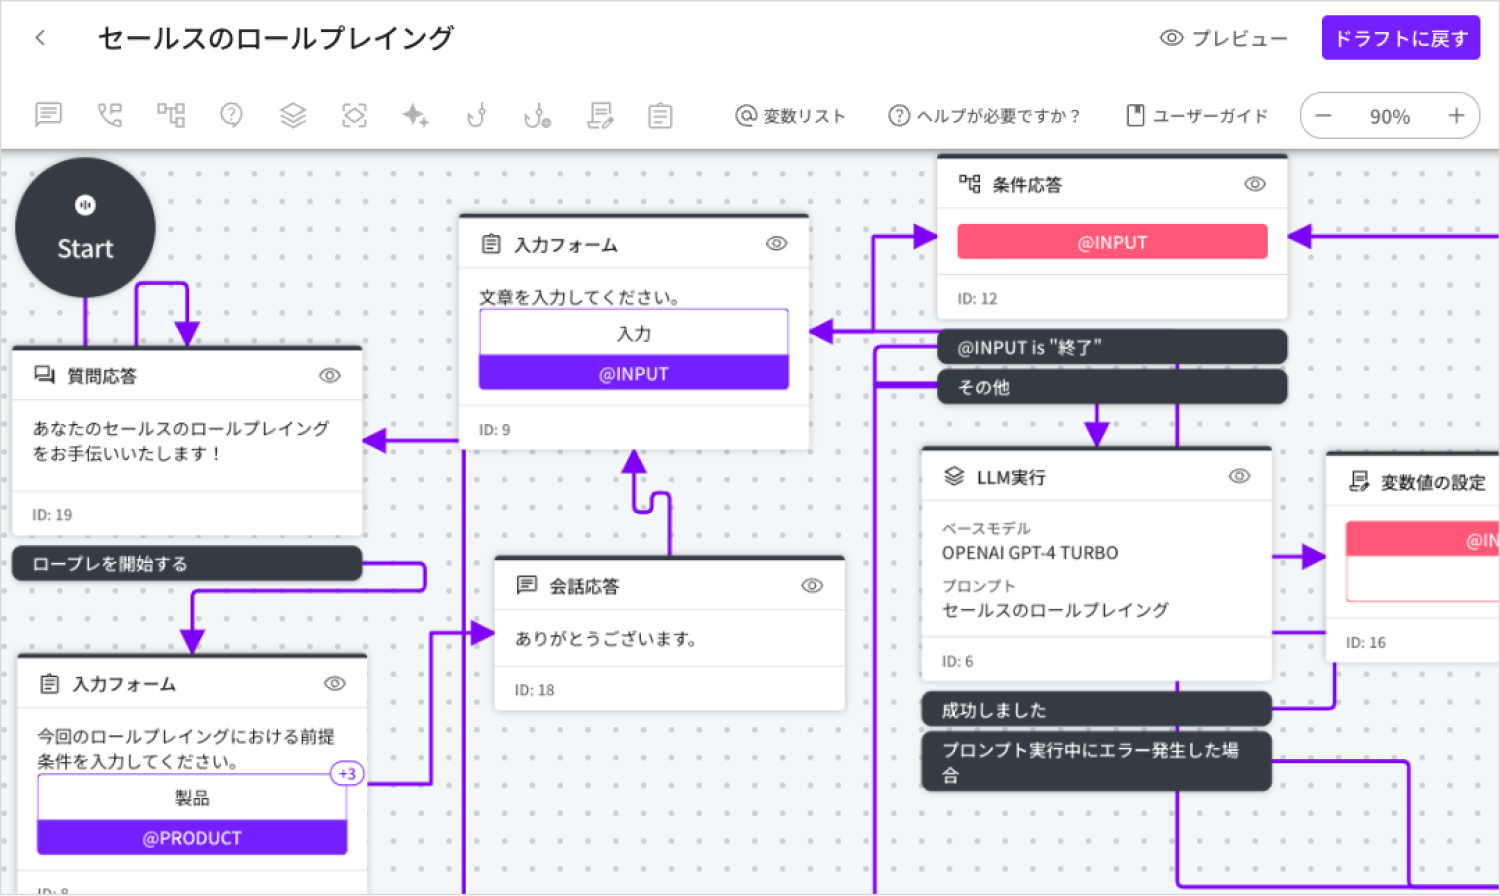Click the ID: 19 label
1500x896 pixels.
[x=52, y=515]
